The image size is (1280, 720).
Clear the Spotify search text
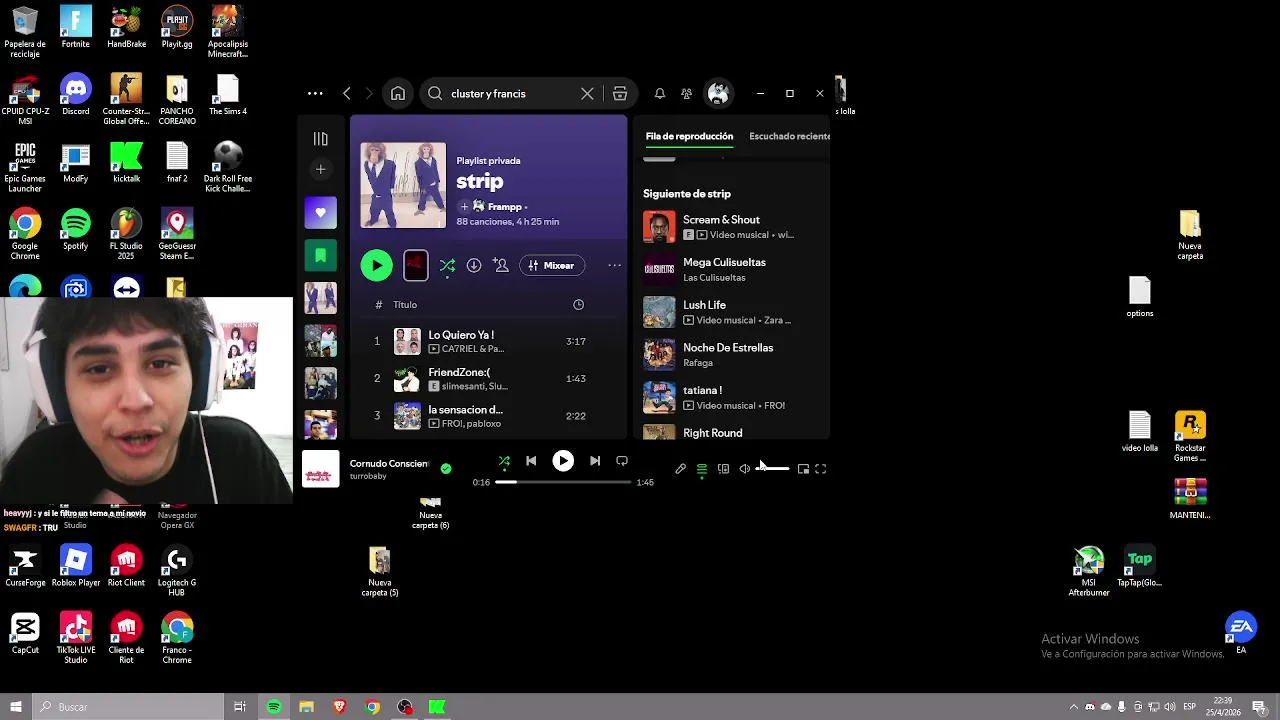point(587,93)
